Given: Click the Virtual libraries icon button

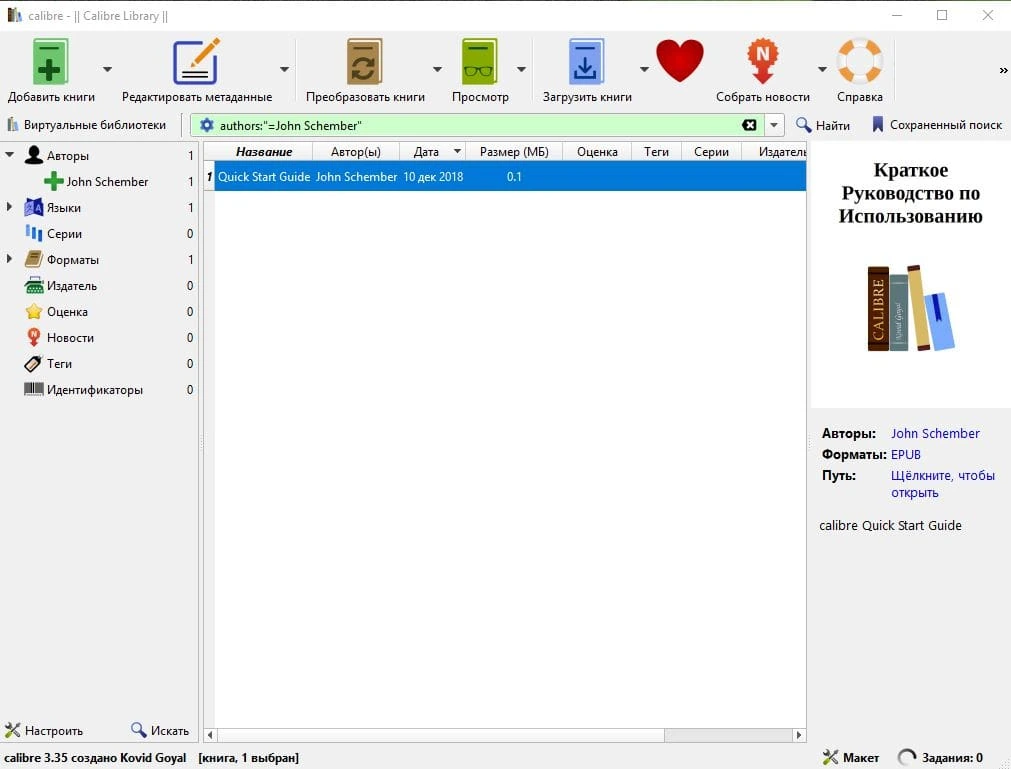Looking at the screenshot, I should [x=86, y=125].
